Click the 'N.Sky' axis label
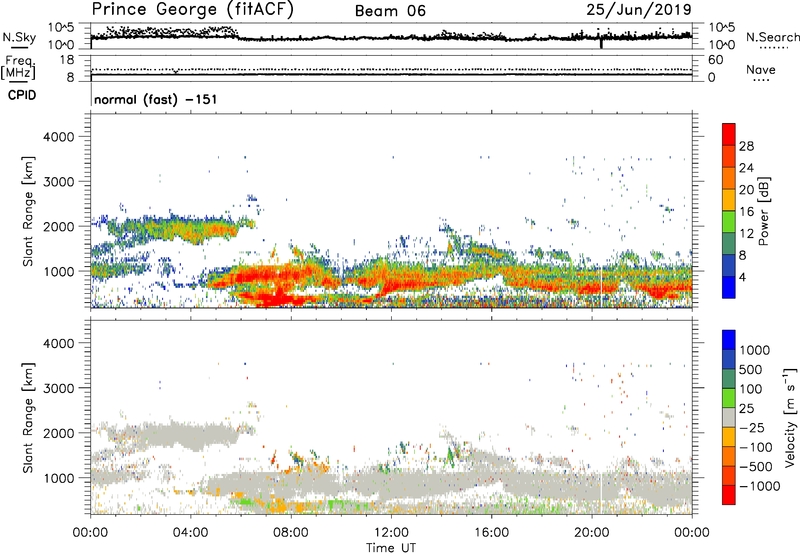800x554 pixels. coord(19,37)
